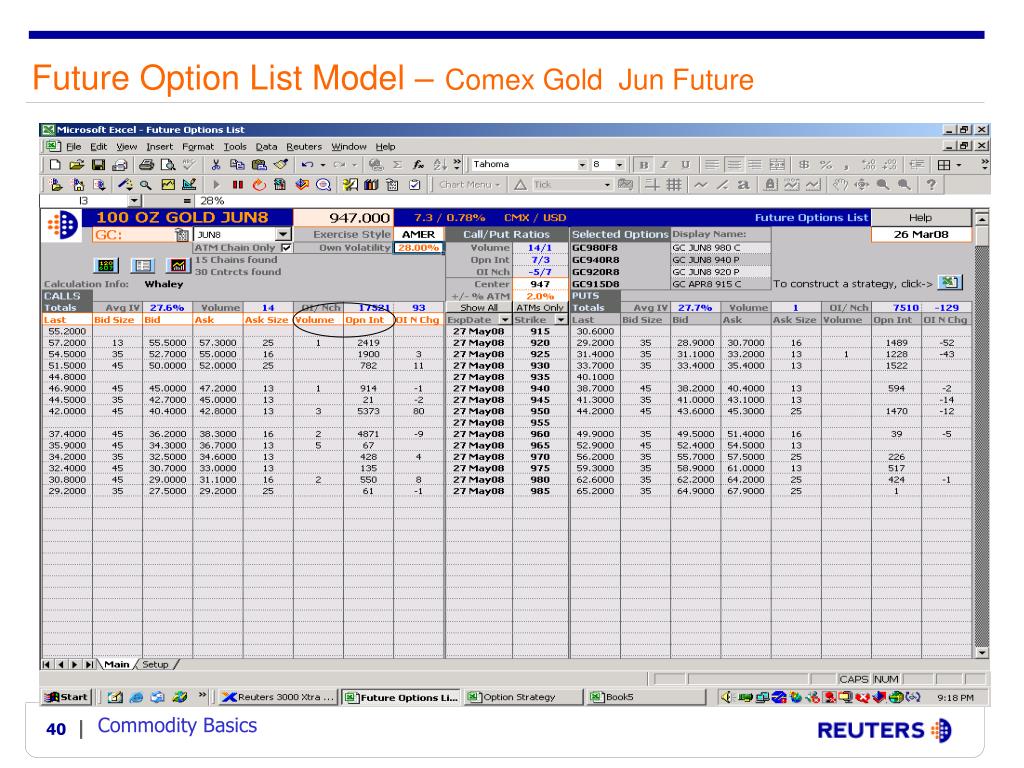Paste clipboard contents with the Paste icon

point(259,165)
